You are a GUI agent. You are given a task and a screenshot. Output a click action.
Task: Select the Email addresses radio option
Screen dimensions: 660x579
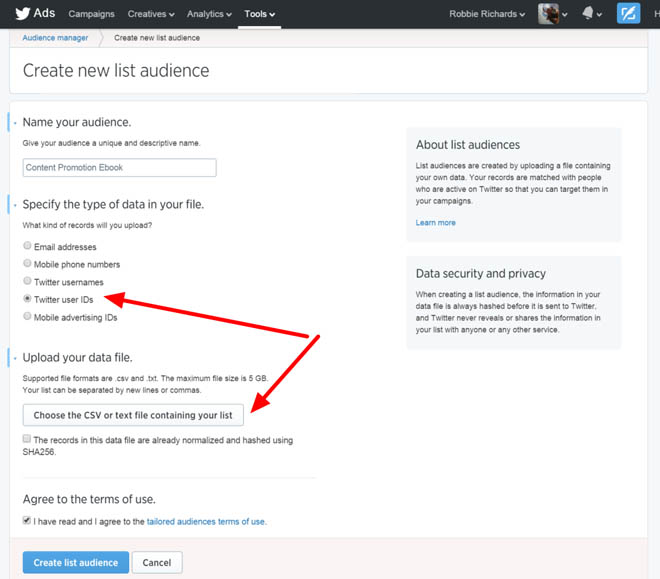(28, 247)
